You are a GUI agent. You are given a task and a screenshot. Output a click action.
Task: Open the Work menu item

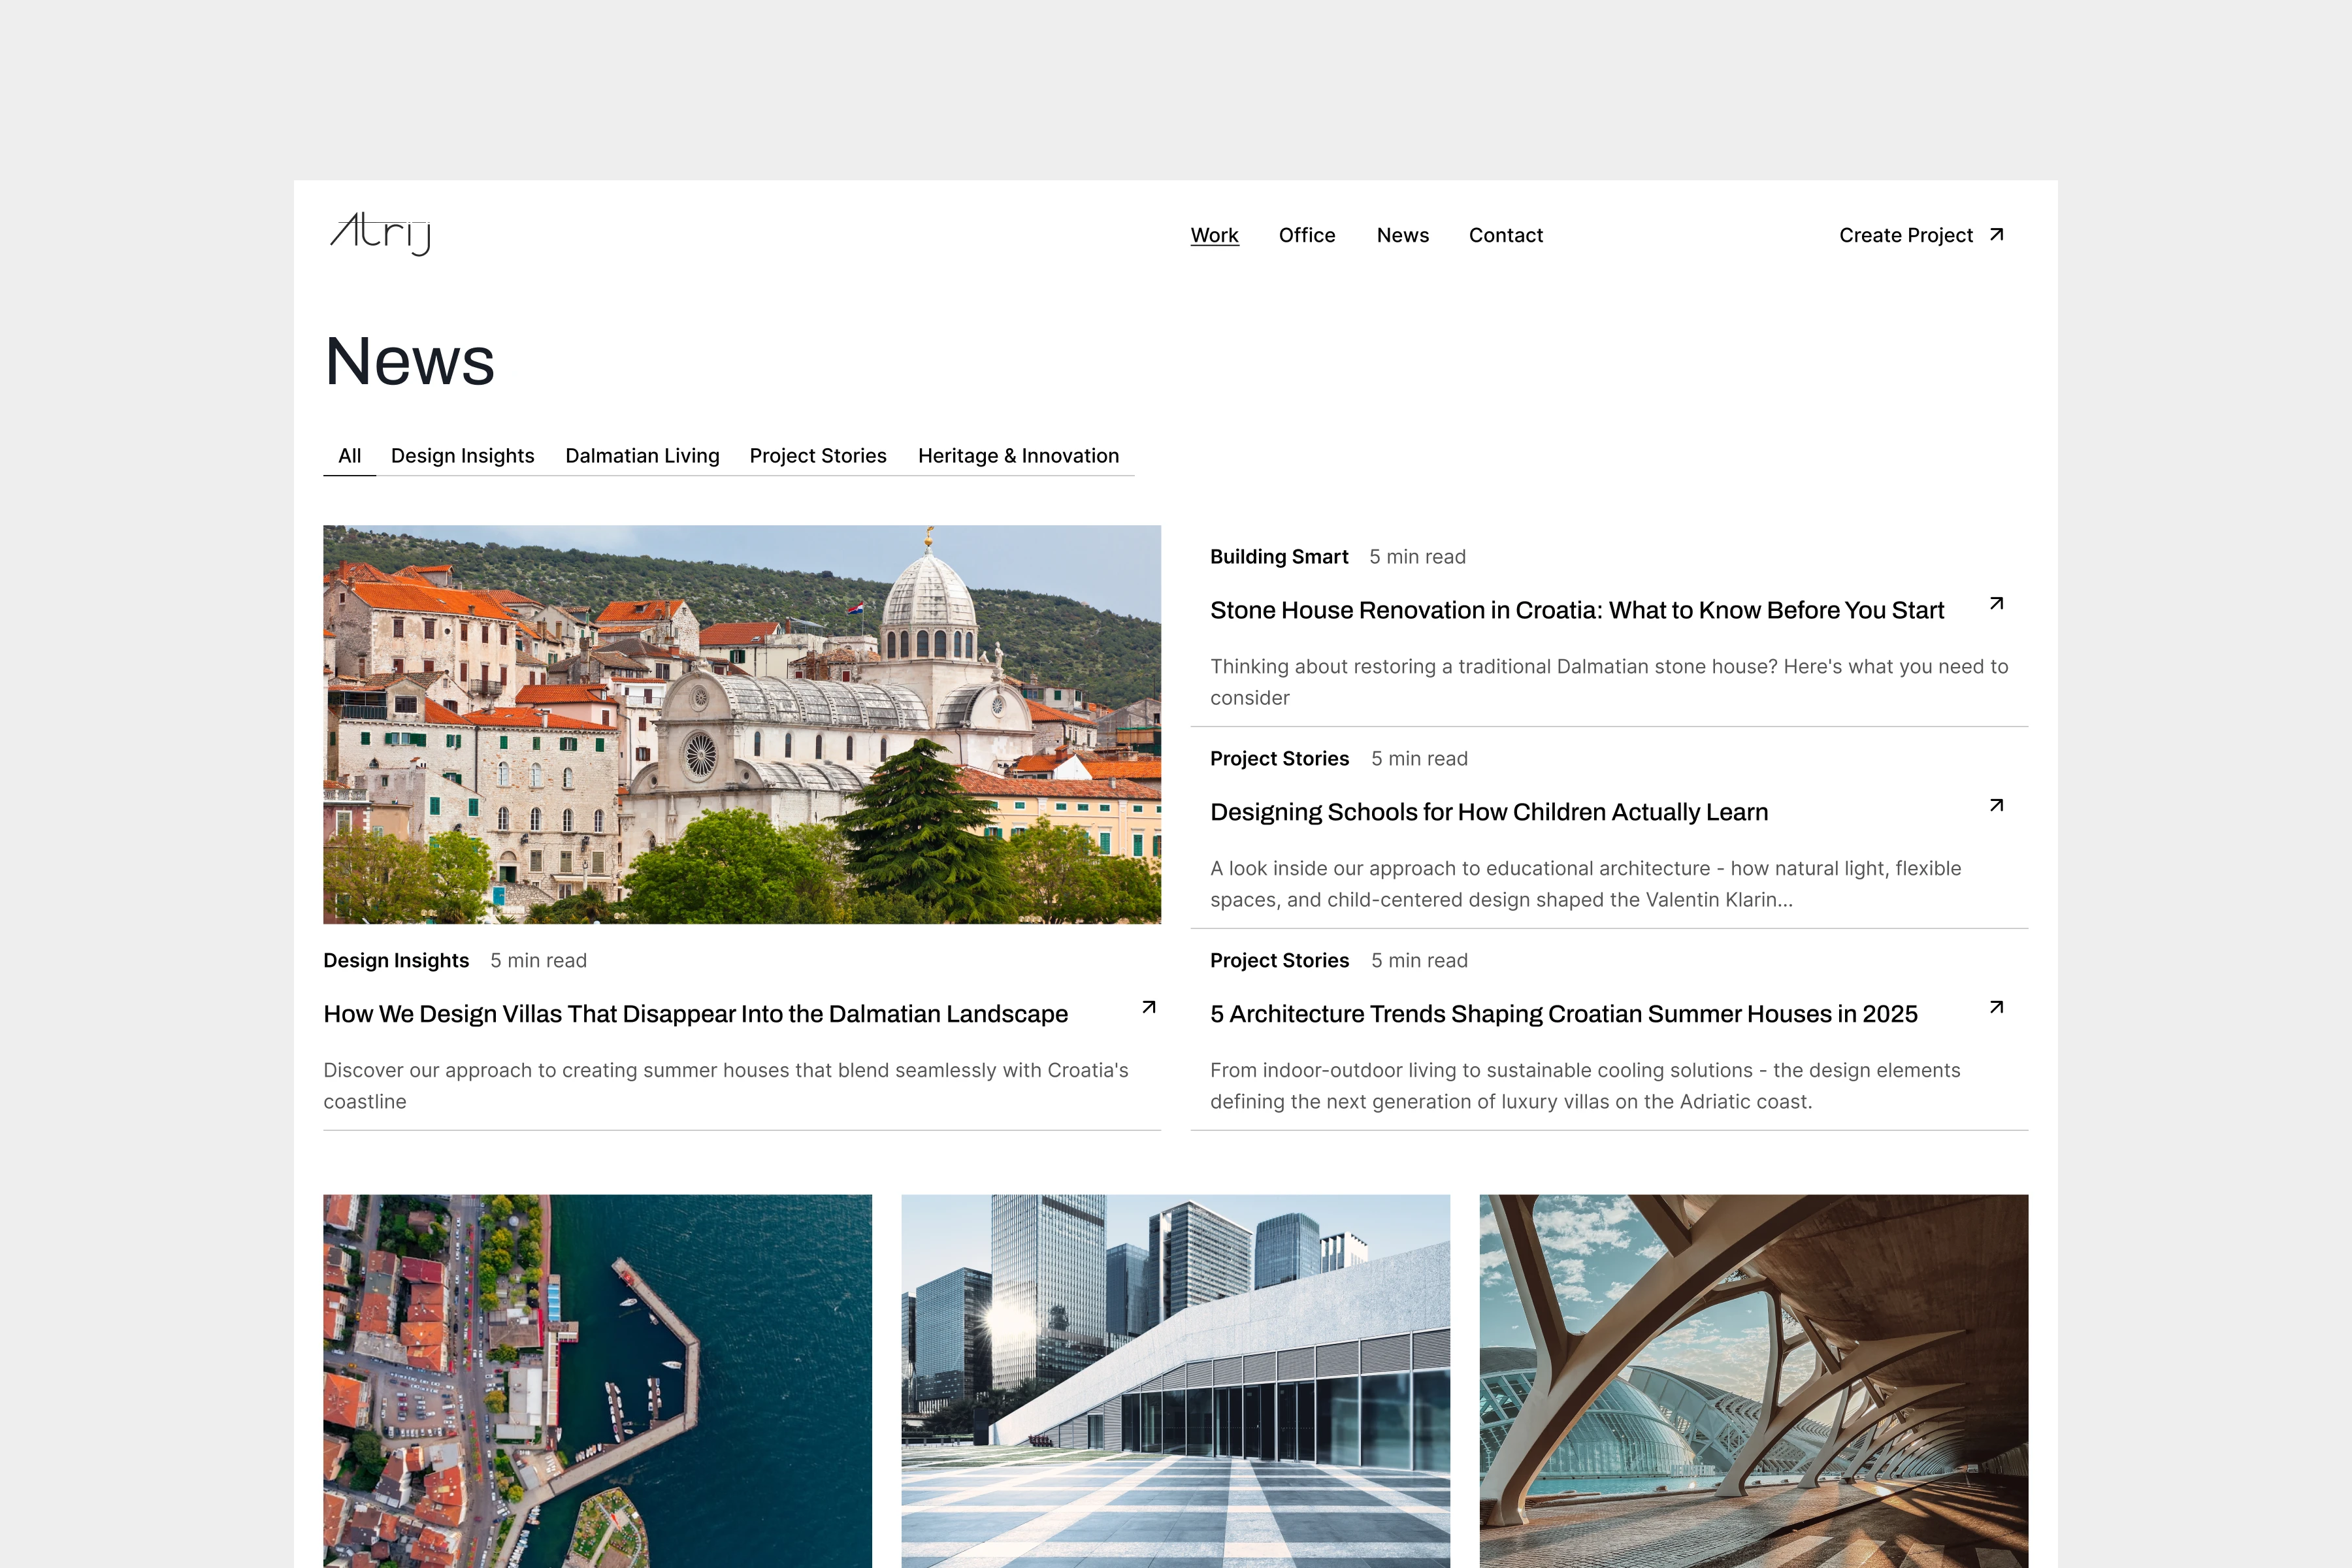pyautogui.click(x=1214, y=235)
